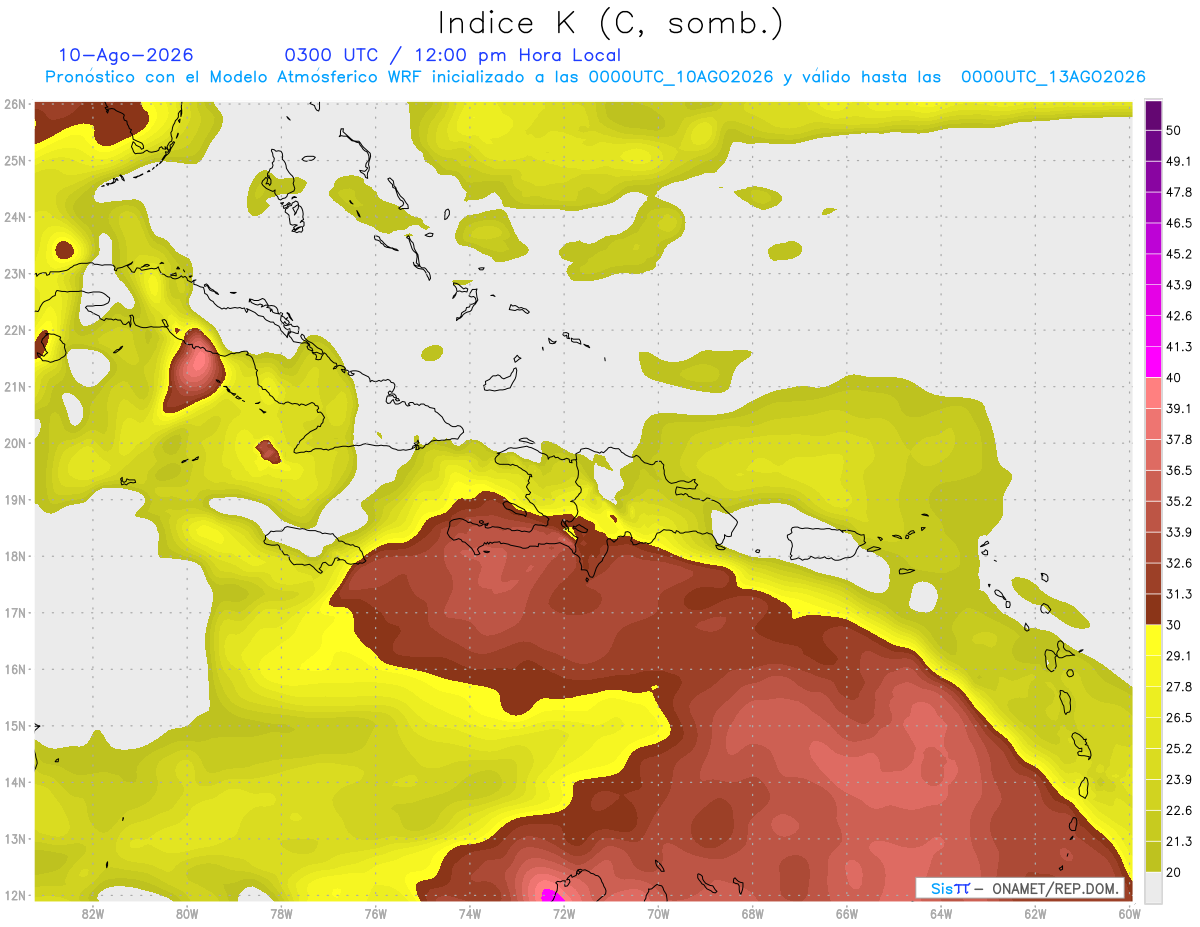Click the longitude label '78W'
The height and width of the screenshot is (927, 1200).
click(x=281, y=913)
